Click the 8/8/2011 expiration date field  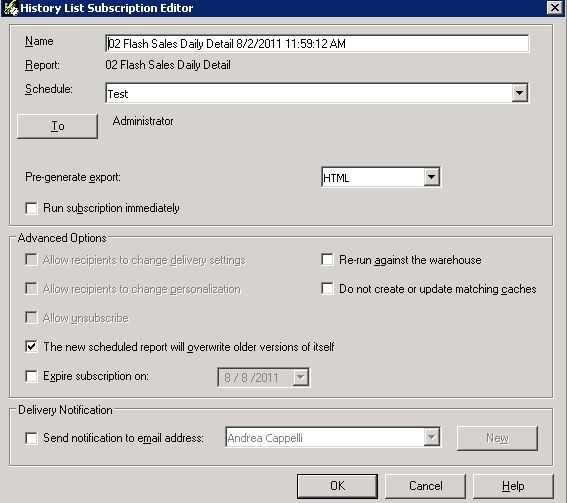pyautogui.click(x=263, y=378)
